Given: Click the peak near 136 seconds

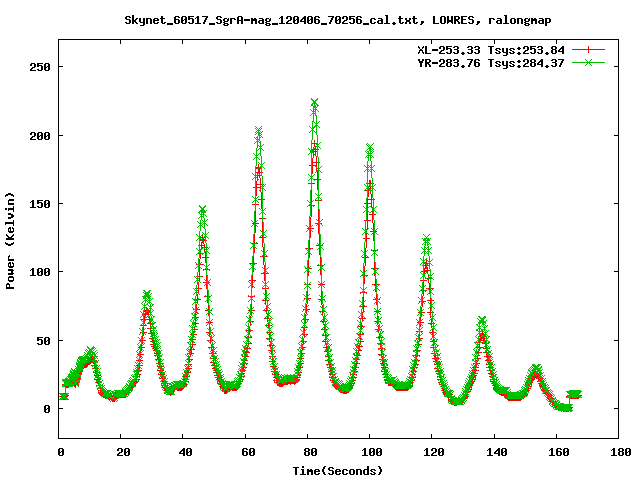Looking at the screenshot, I should click(482, 320).
